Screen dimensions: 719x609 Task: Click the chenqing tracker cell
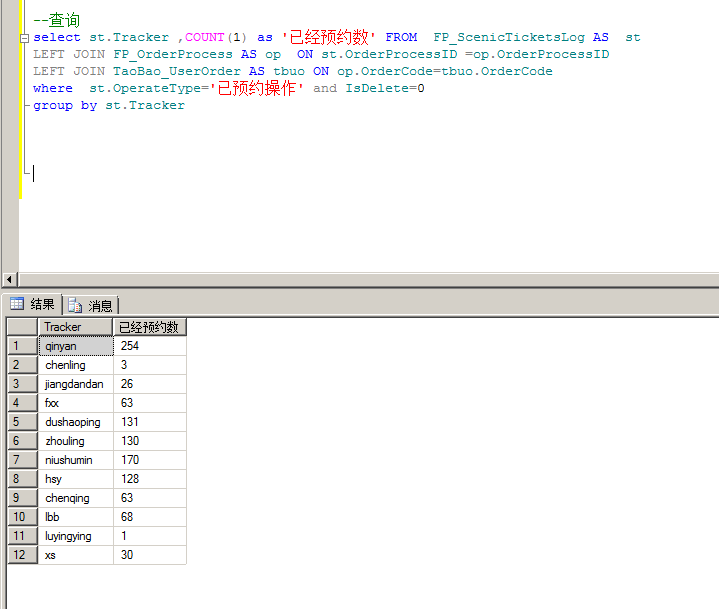(76, 498)
